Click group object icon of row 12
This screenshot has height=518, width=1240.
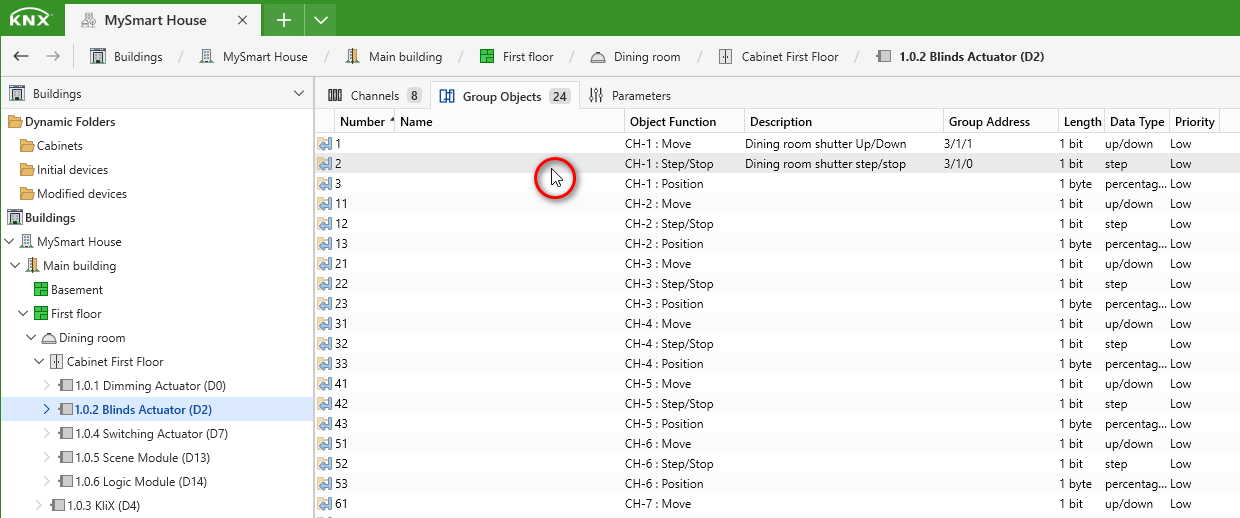point(325,224)
